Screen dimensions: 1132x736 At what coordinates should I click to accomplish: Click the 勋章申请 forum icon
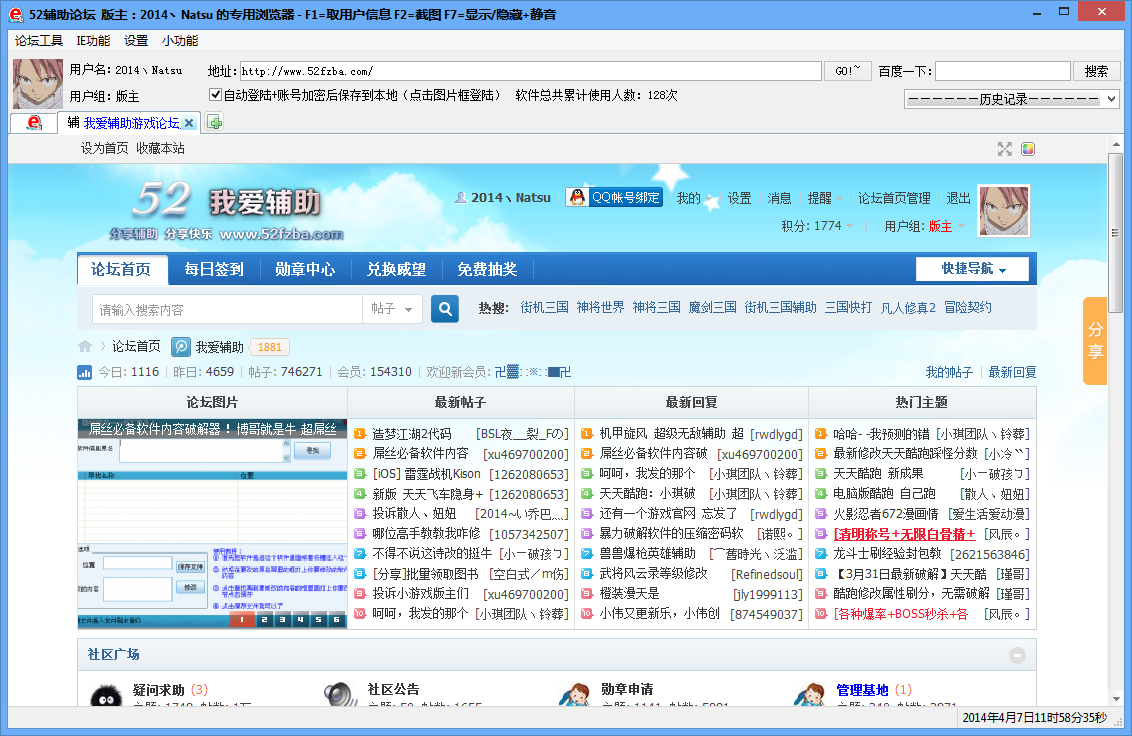tap(575, 694)
